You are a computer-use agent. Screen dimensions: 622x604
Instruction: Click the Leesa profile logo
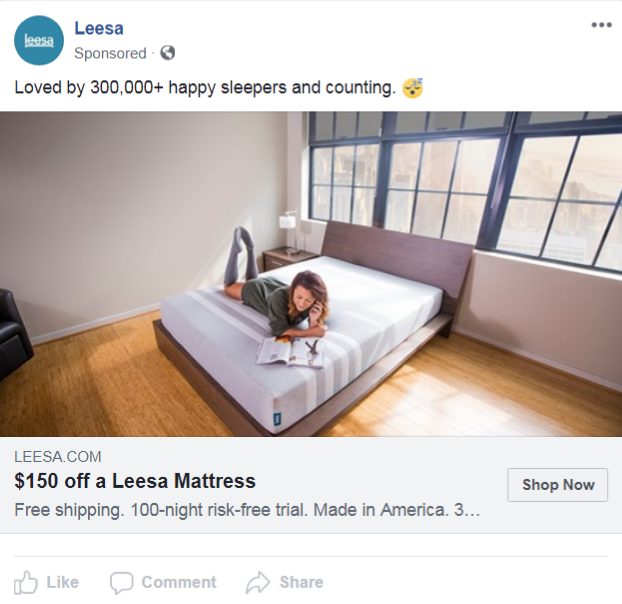38,40
